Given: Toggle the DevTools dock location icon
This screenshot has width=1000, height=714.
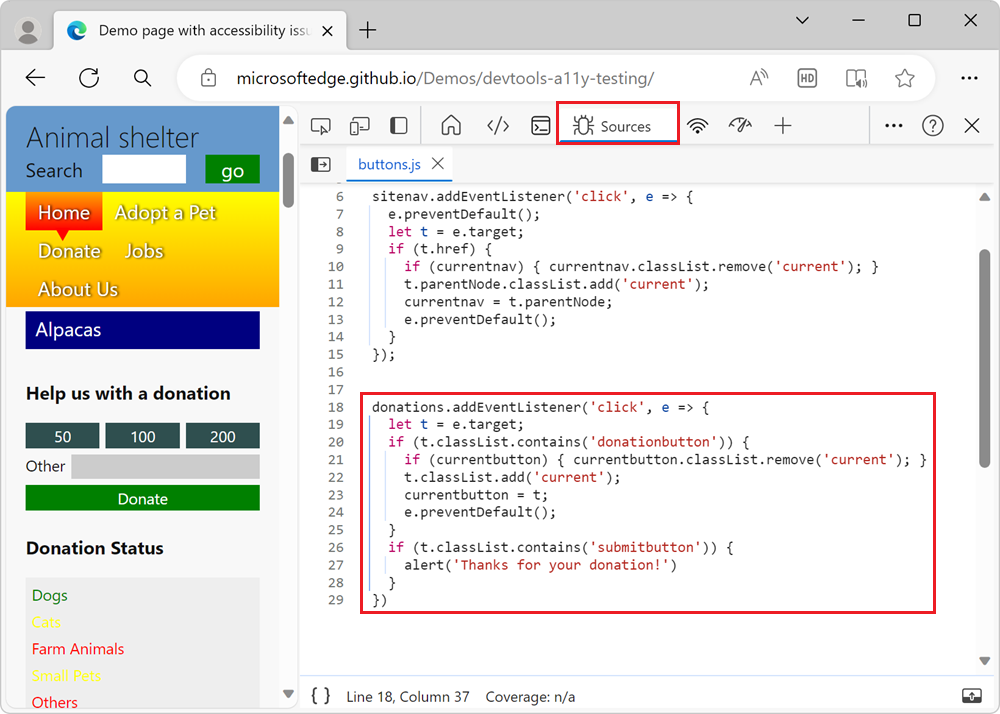Looking at the screenshot, I should click(399, 125).
